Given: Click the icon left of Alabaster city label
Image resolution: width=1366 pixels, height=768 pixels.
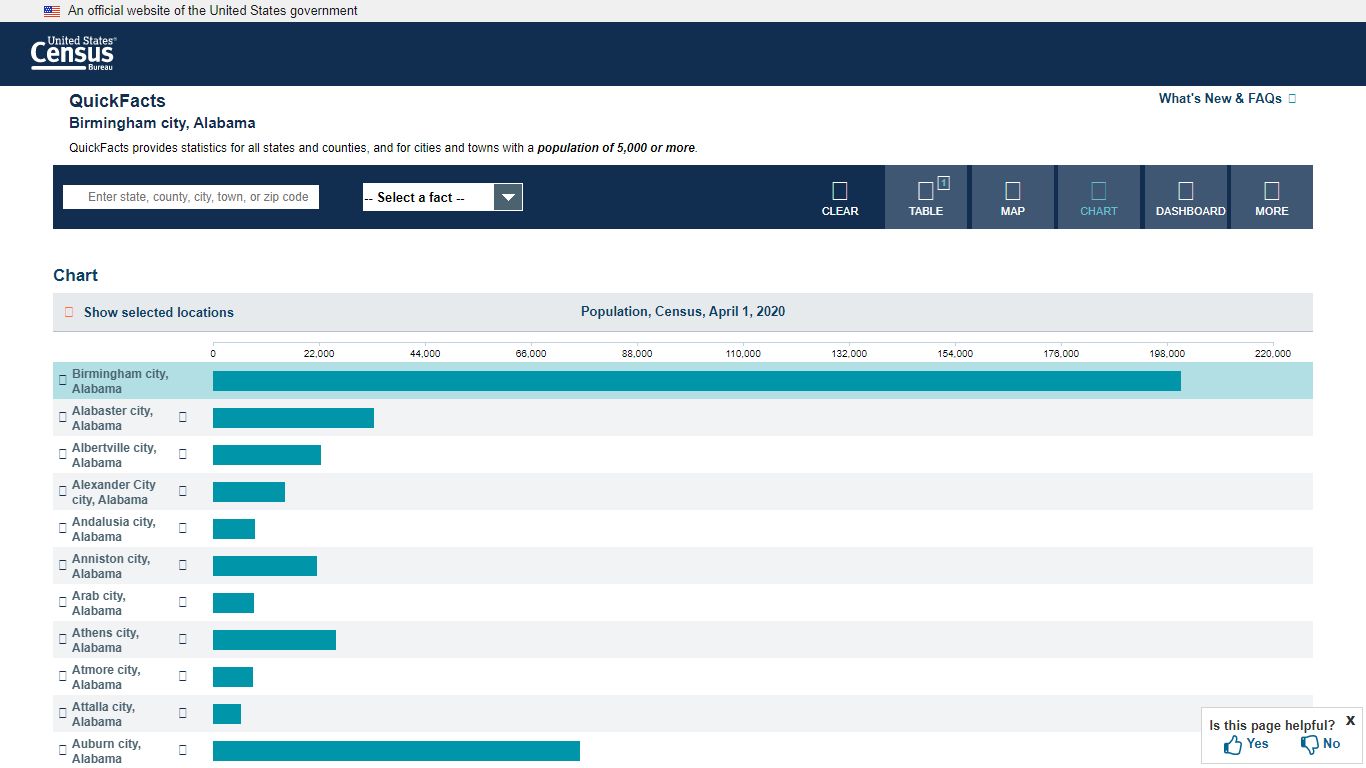Looking at the screenshot, I should click(63, 417).
